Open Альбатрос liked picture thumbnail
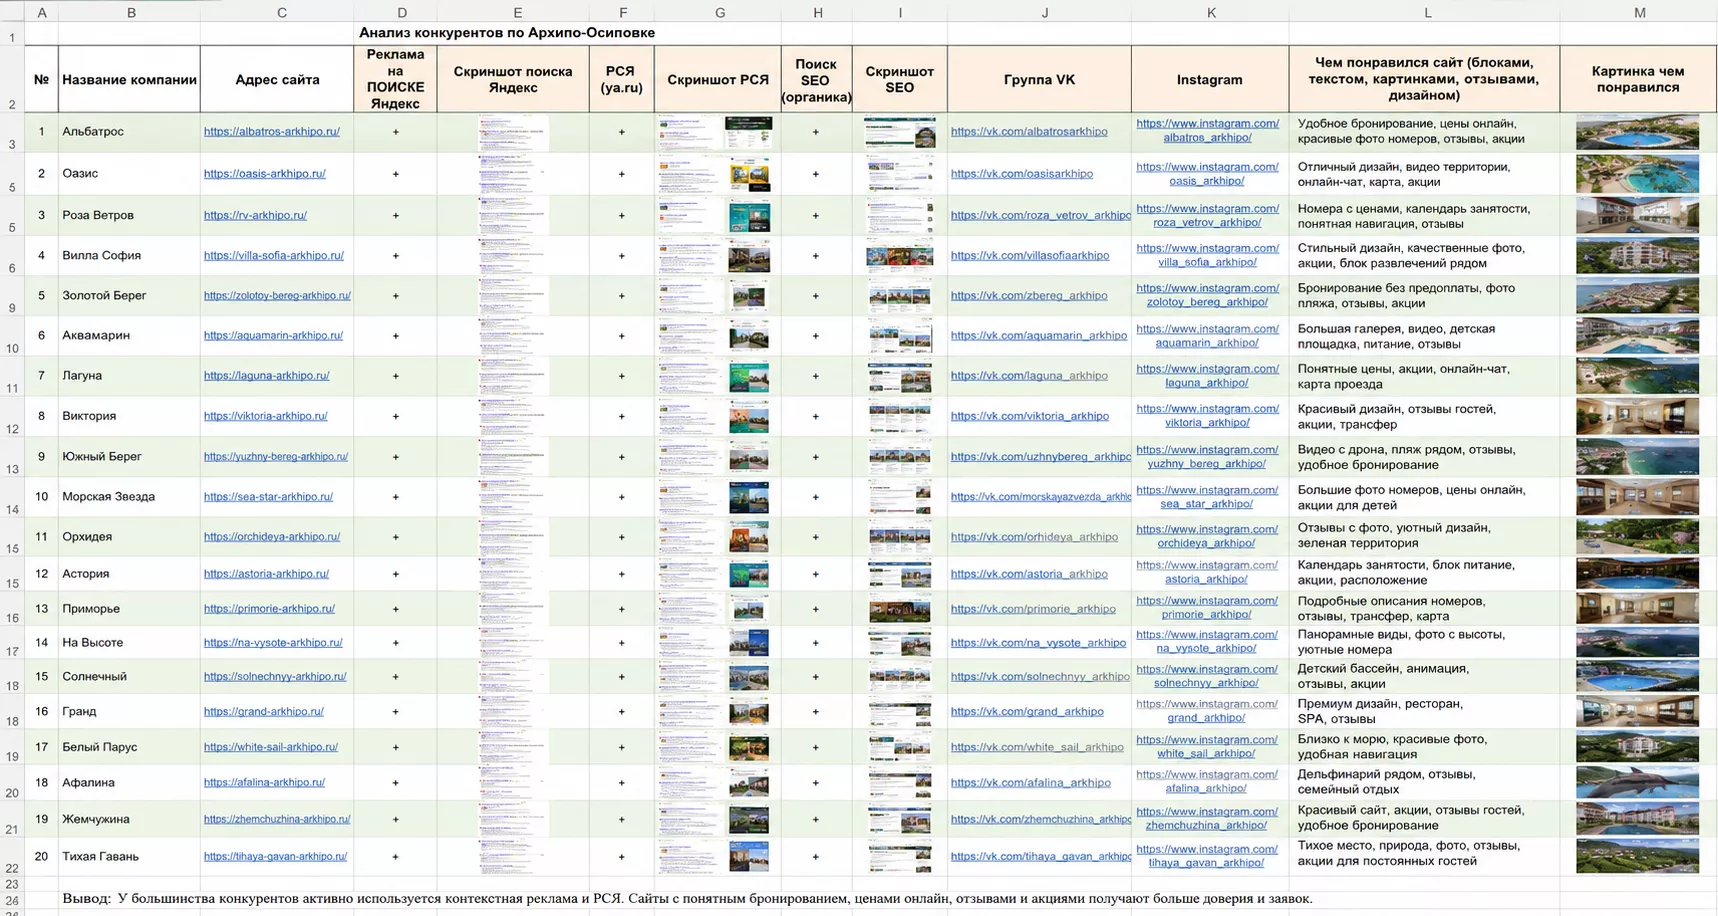Viewport: 1718px width, 916px height. point(1637,132)
